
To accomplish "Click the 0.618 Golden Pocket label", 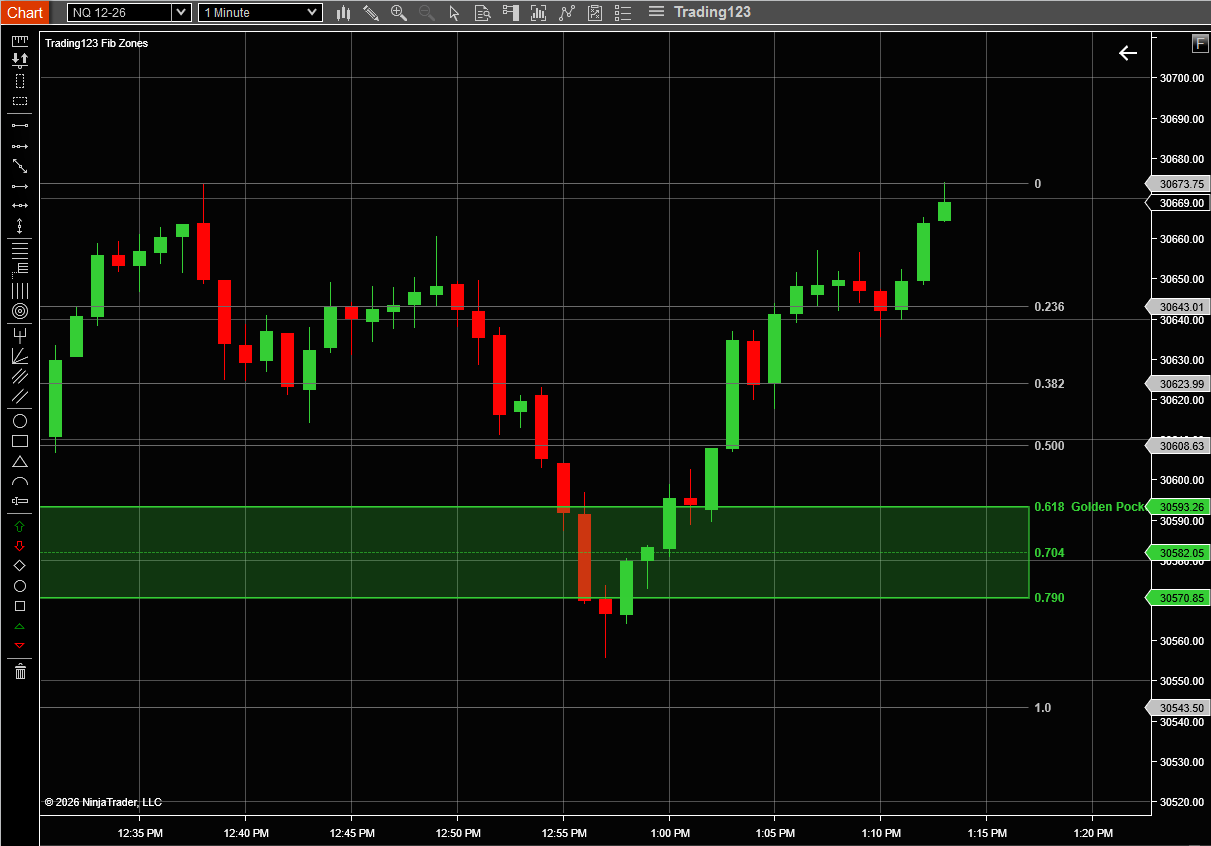I will (x=1090, y=507).
